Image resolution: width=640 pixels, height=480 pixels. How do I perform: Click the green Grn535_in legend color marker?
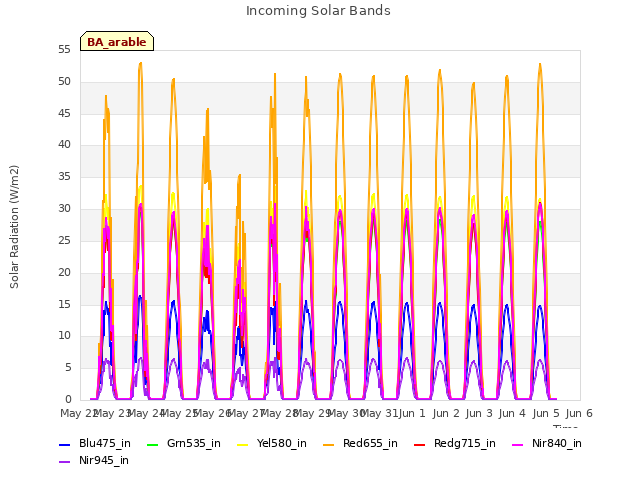(x=152, y=444)
